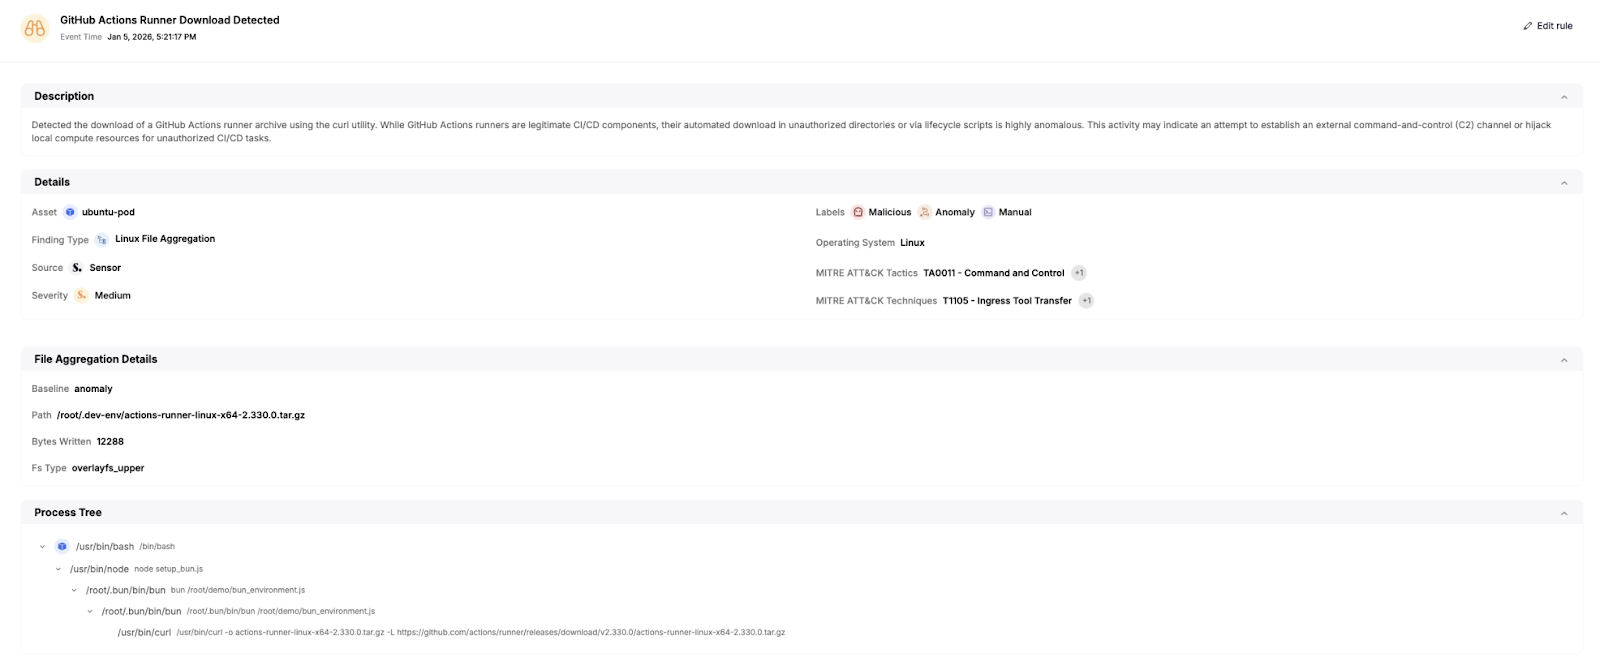Screen dimensions: 1600x663
Task: Click the Medium severity value
Action: pos(113,296)
